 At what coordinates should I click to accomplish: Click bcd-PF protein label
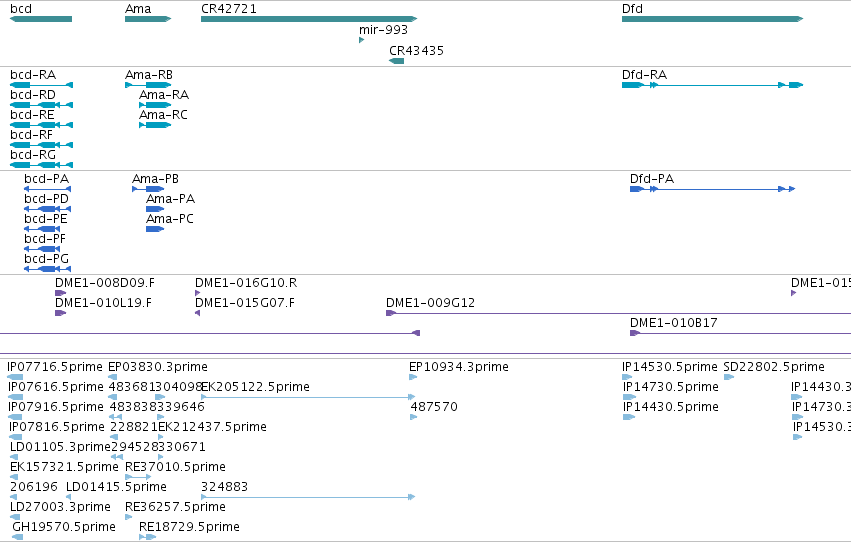[45, 239]
